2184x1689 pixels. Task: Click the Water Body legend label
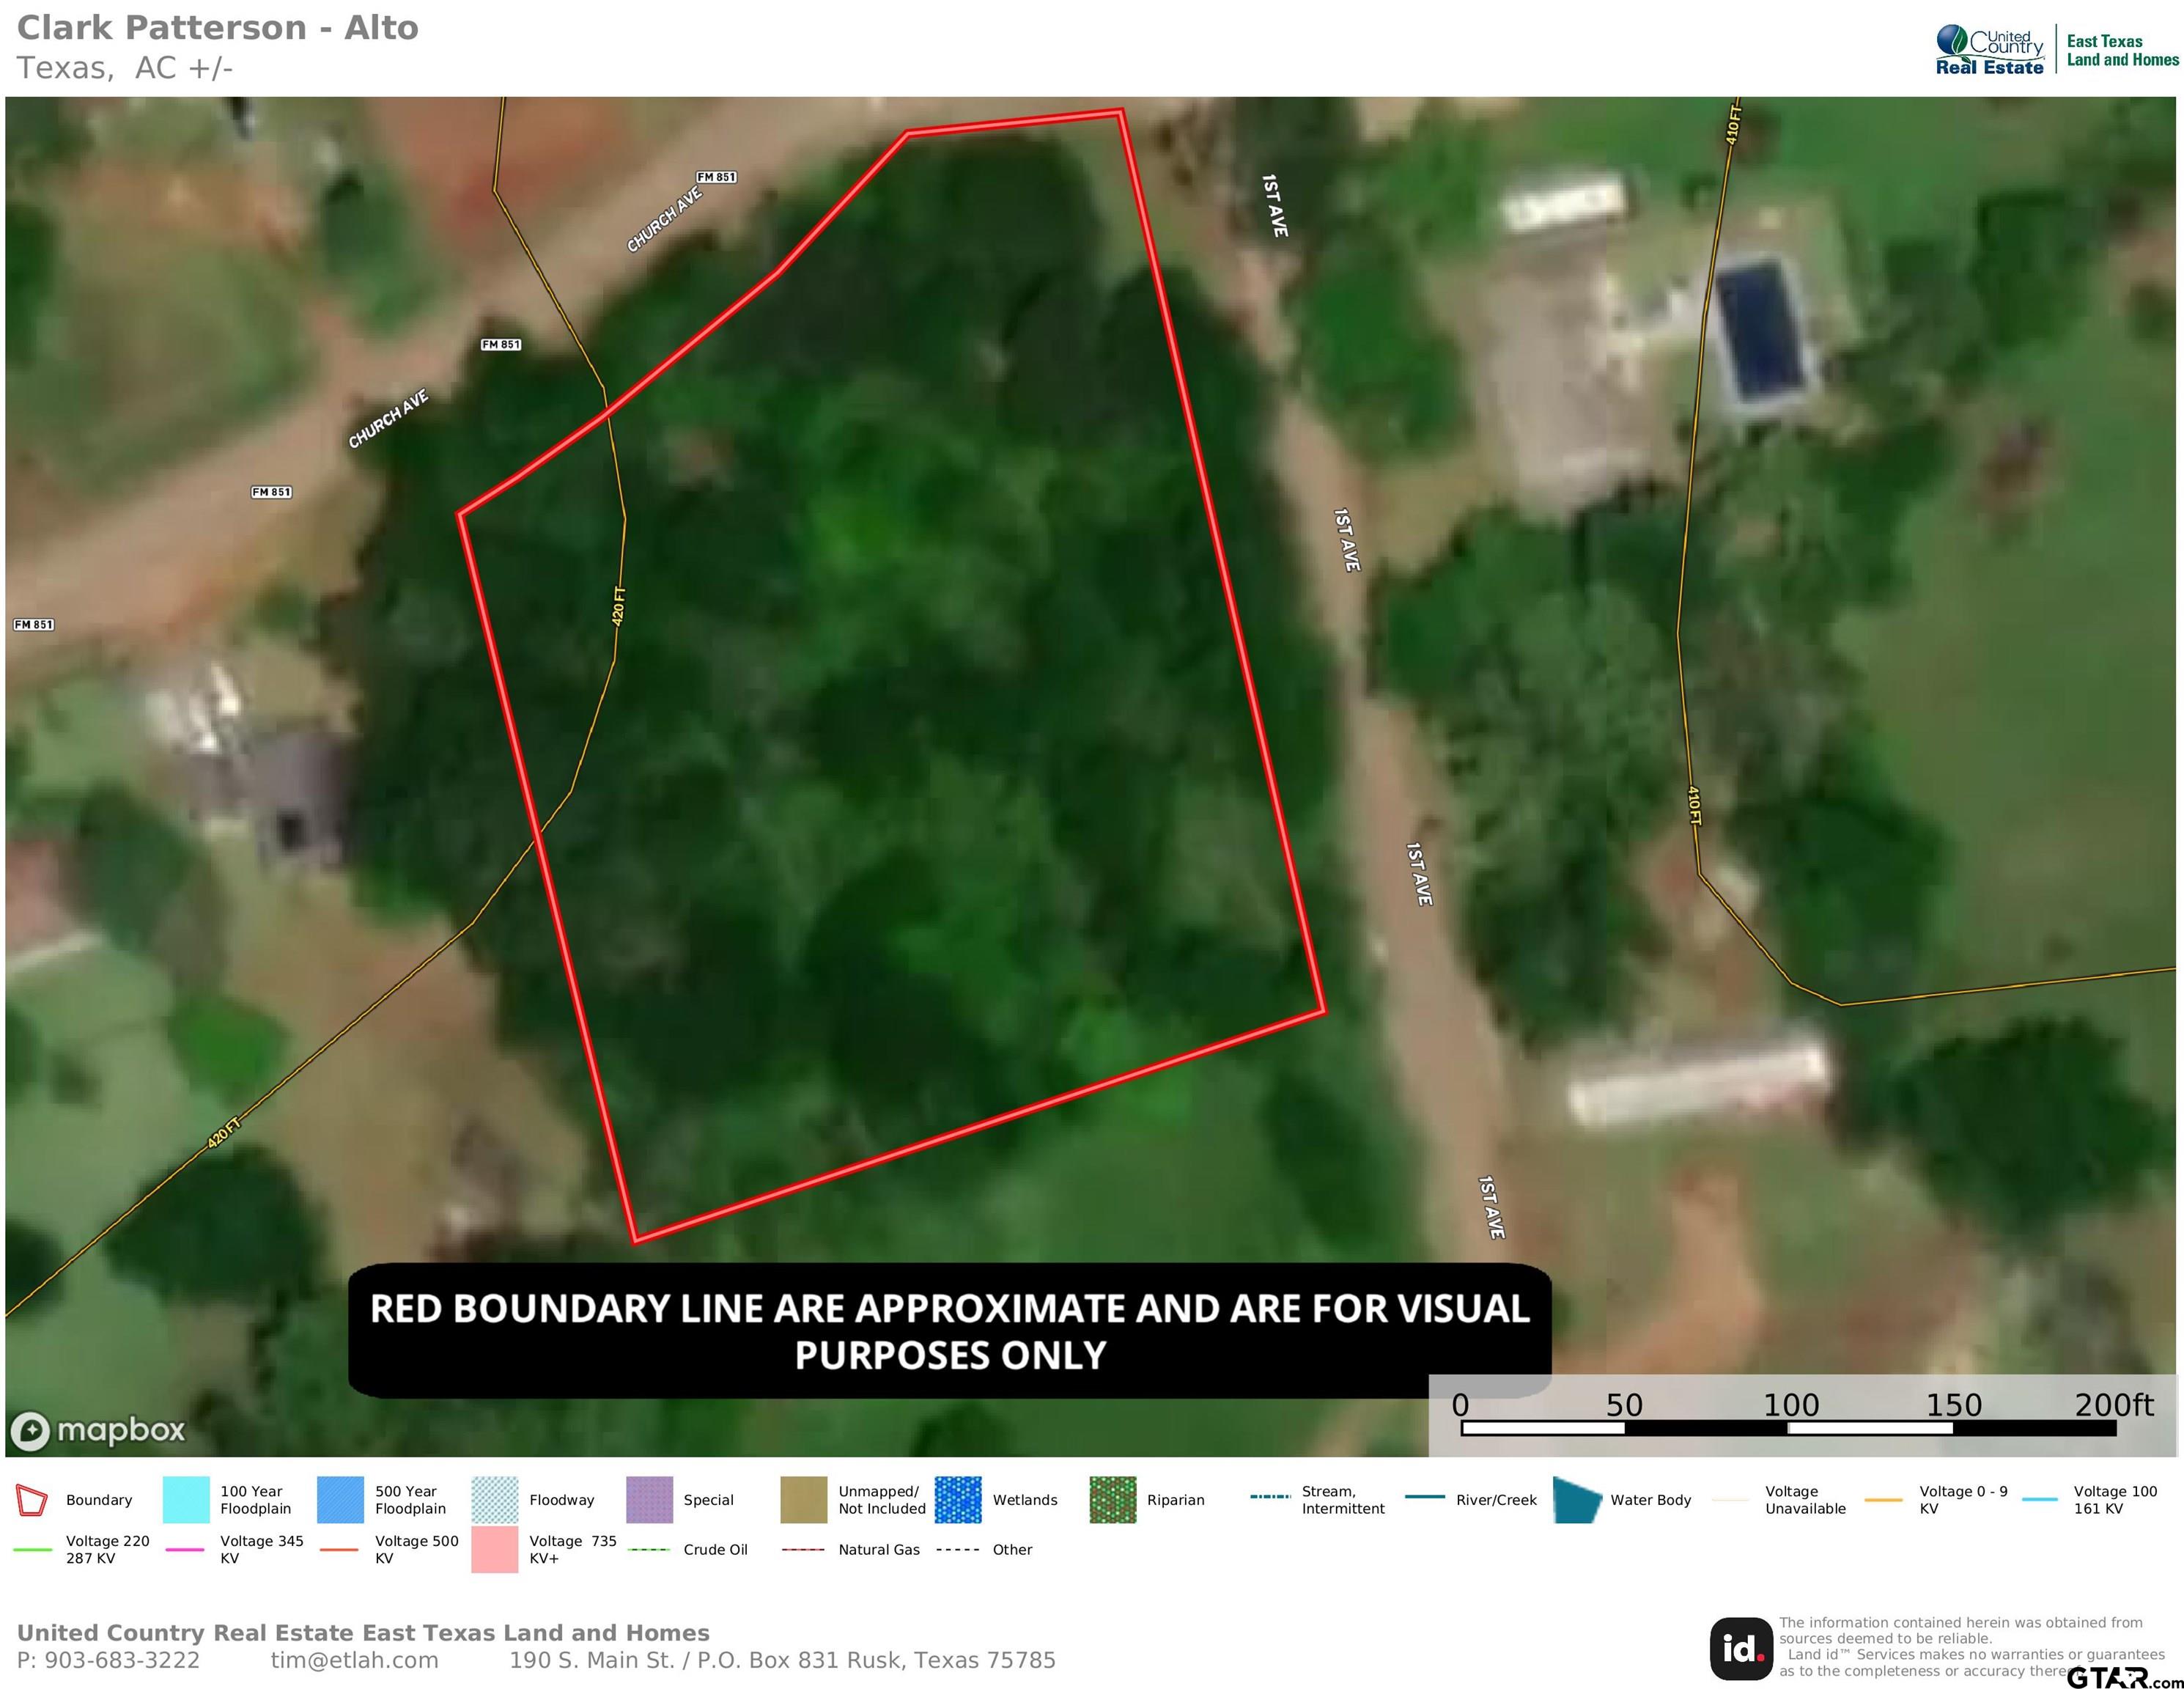[x=1650, y=1500]
